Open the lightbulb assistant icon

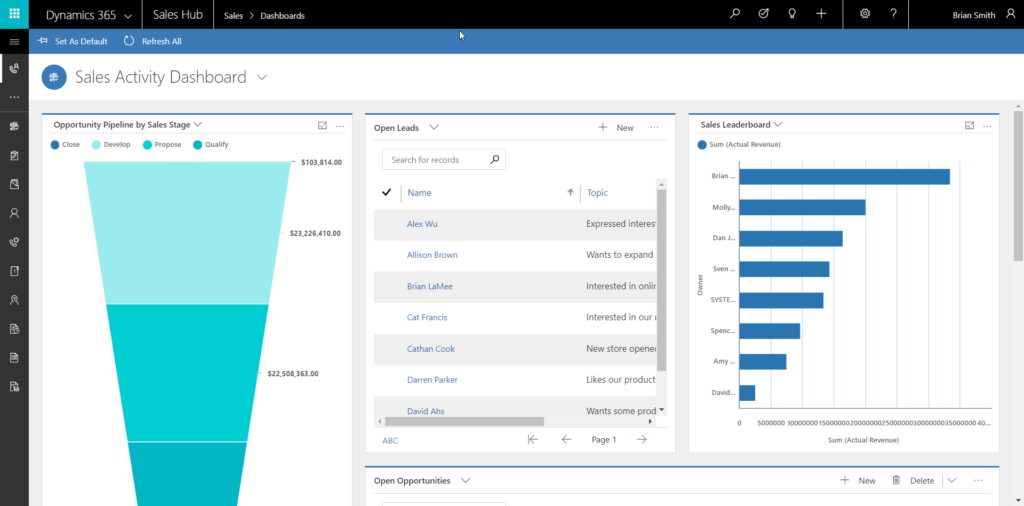792,14
